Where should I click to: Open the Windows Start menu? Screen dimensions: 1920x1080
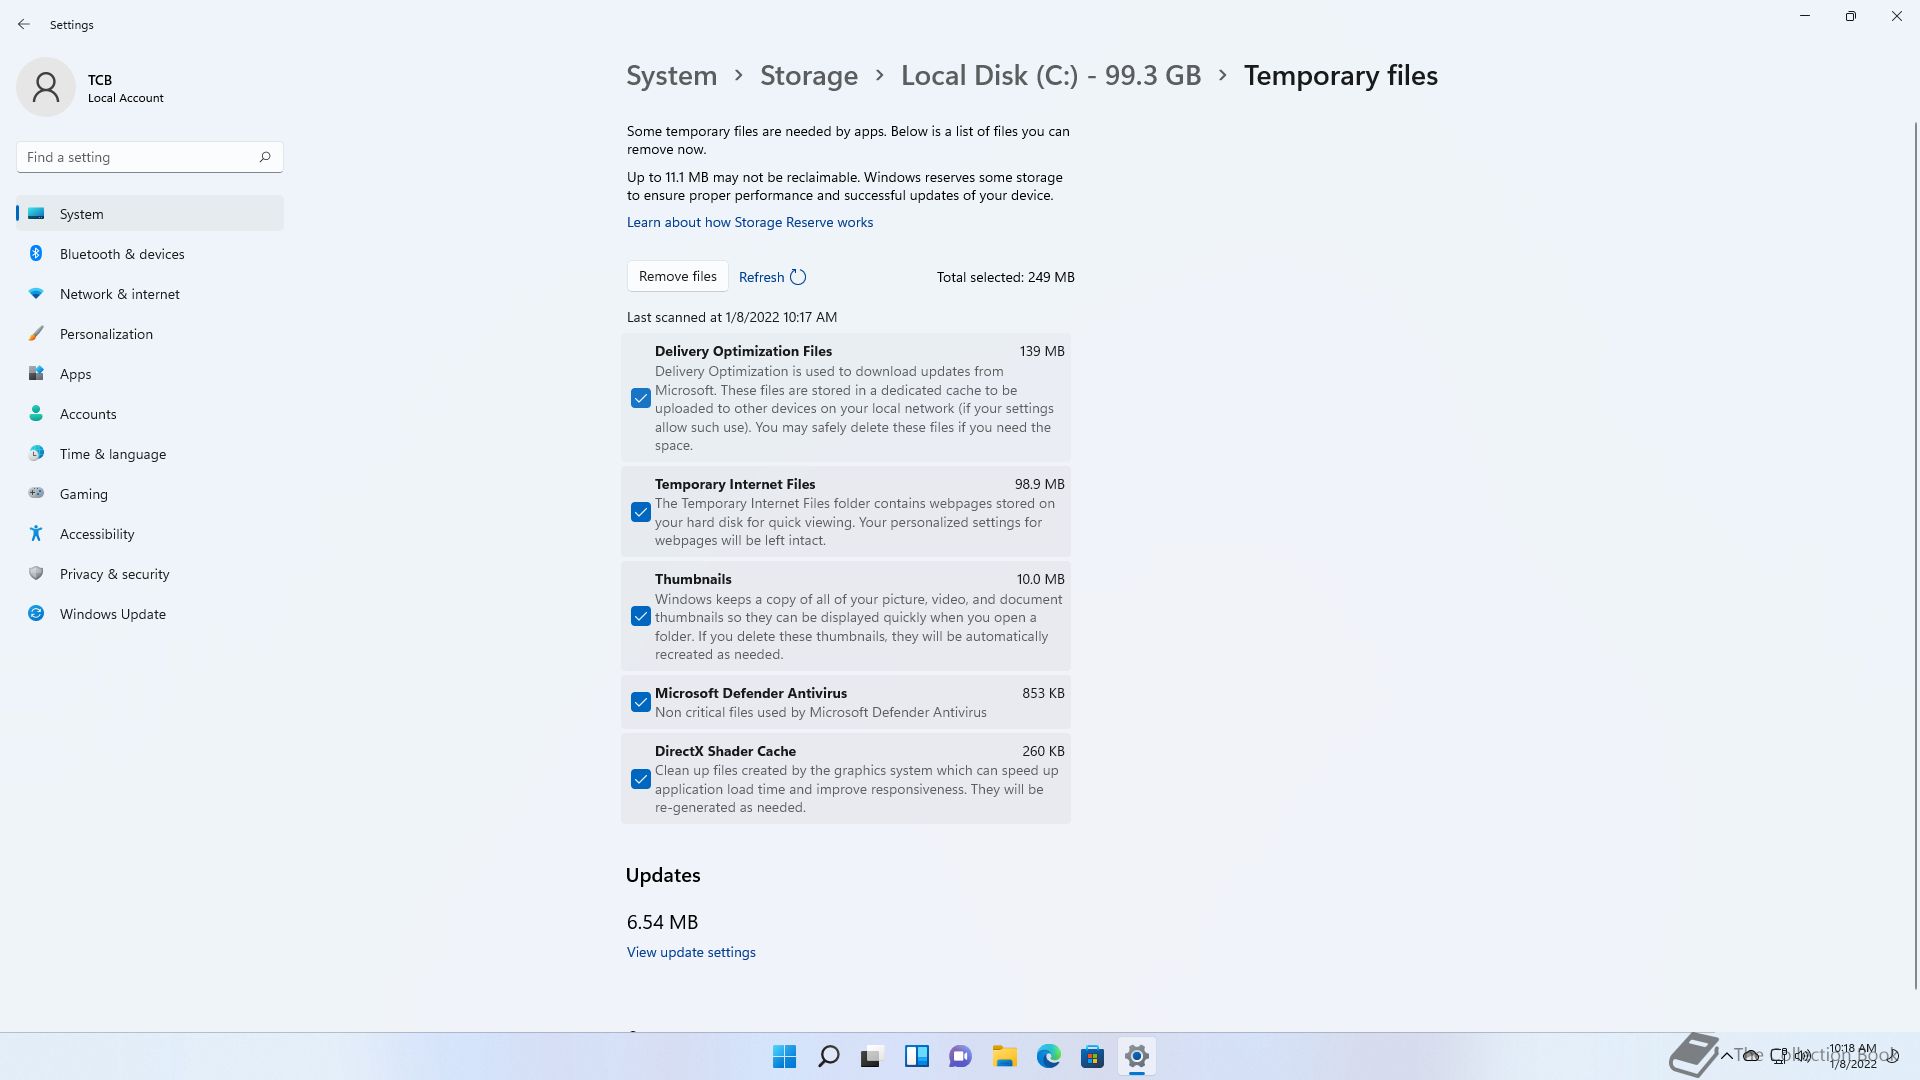785,1056
